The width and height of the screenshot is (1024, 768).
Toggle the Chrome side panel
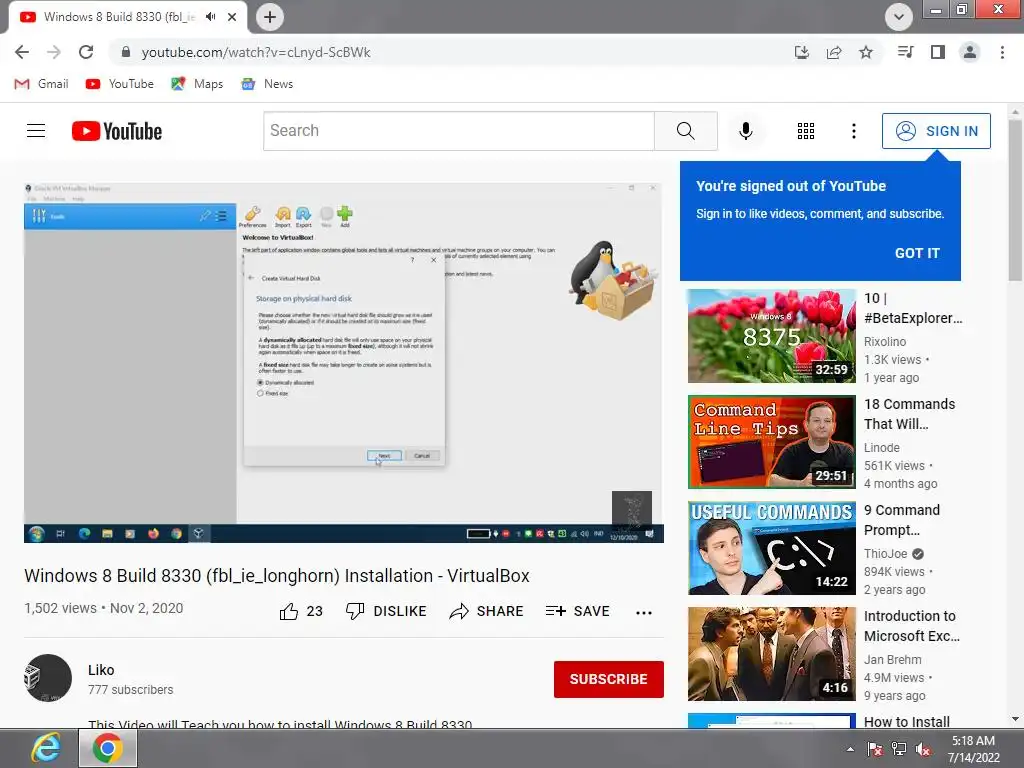pos(938,52)
